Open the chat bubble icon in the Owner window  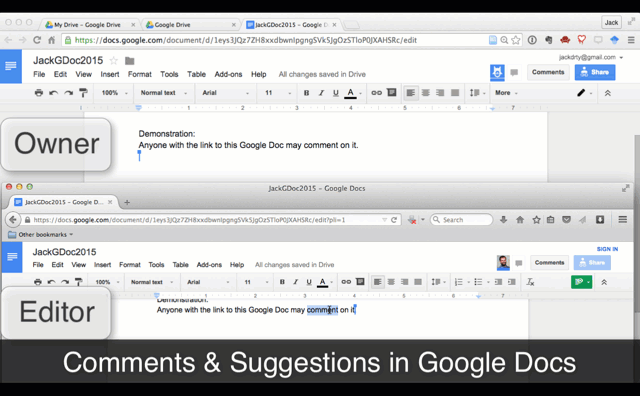[514, 73]
